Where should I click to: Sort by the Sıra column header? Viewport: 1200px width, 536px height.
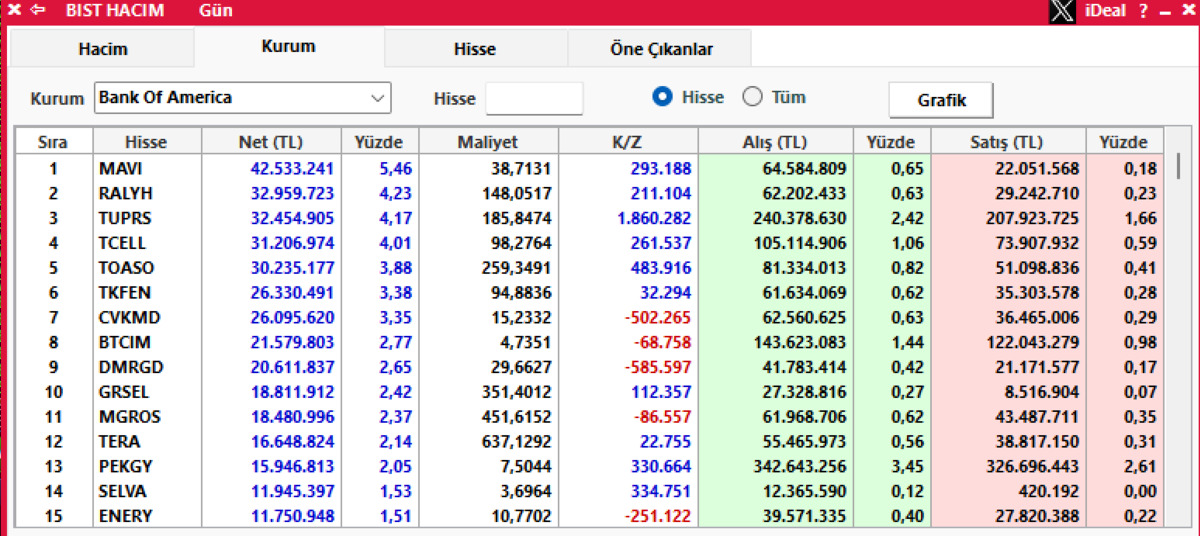(x=52, y=142)
